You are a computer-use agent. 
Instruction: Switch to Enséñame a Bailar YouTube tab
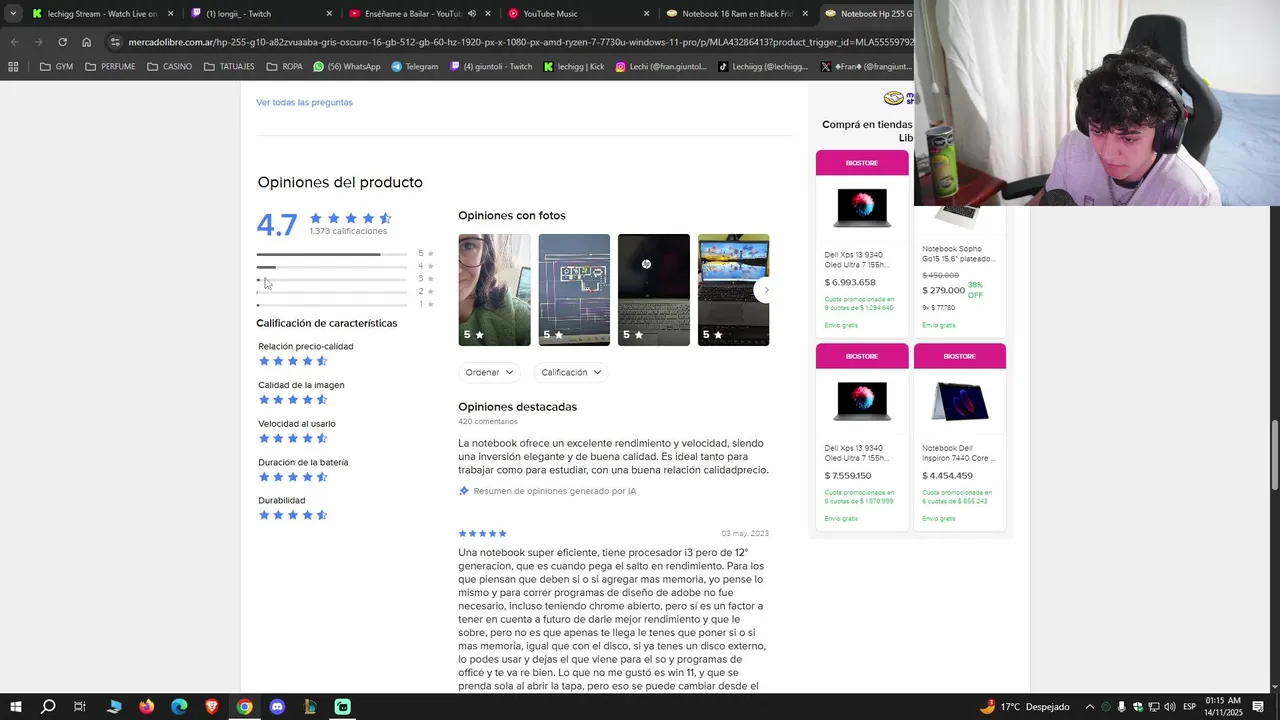pos(420,14)
